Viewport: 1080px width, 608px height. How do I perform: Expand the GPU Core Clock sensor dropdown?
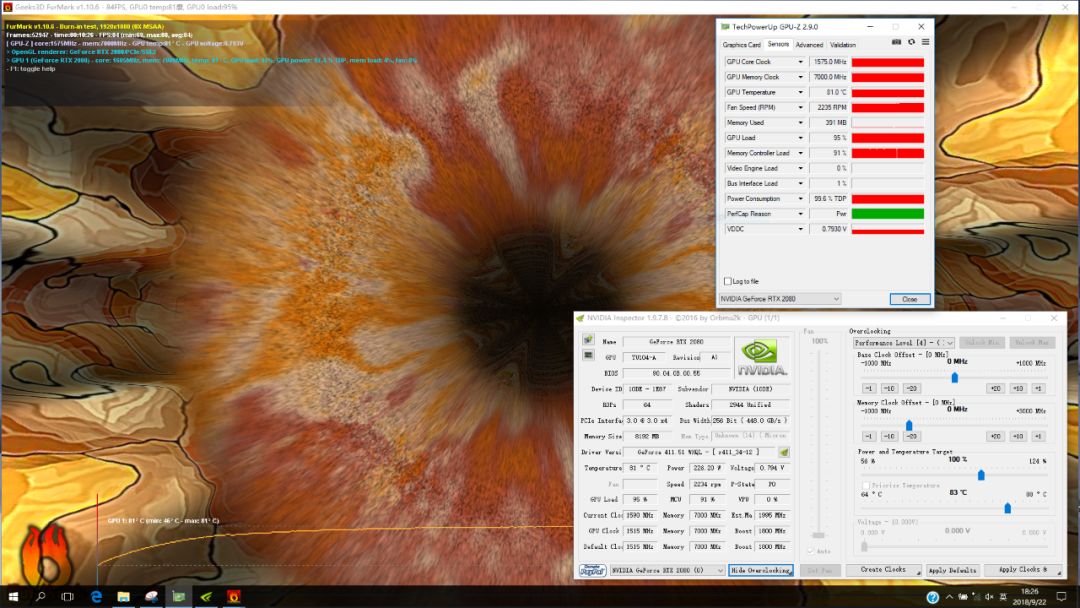click(x=800, y=62)
